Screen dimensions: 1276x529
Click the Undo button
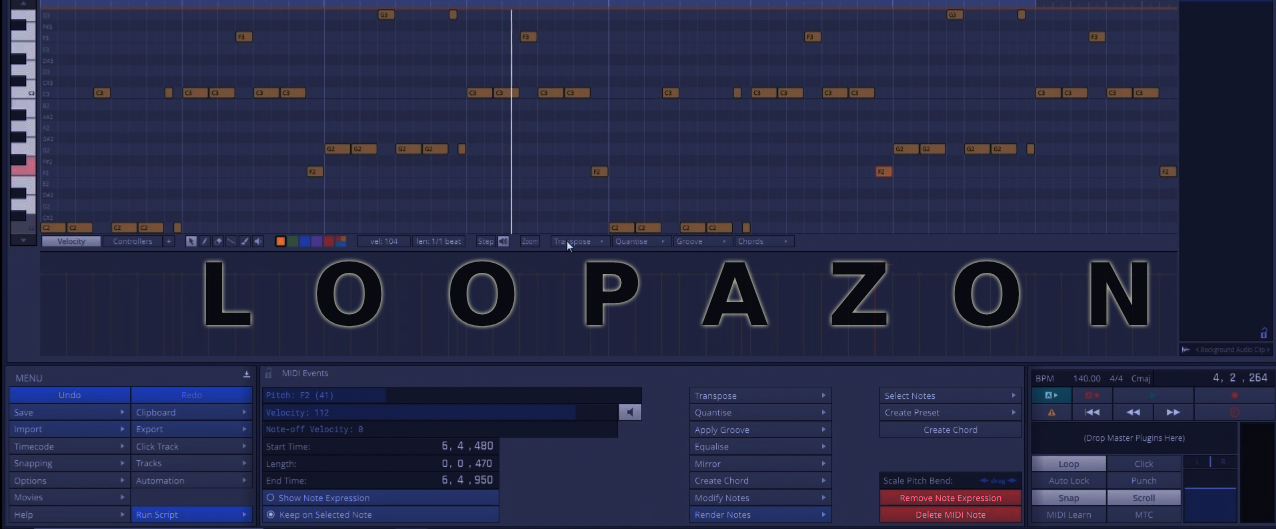[x=69, y=395]
